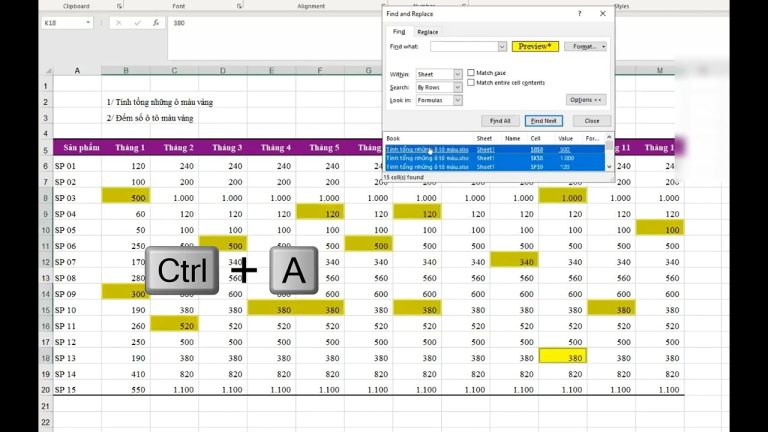Select row 21 header
Image resolution: width=768 pixels, height=432 pixels.
(x=46, y=406)
